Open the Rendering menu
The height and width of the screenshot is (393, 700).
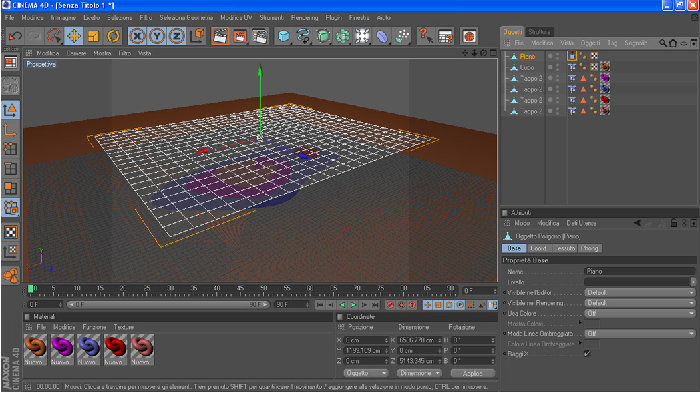[x=304, y=17]
